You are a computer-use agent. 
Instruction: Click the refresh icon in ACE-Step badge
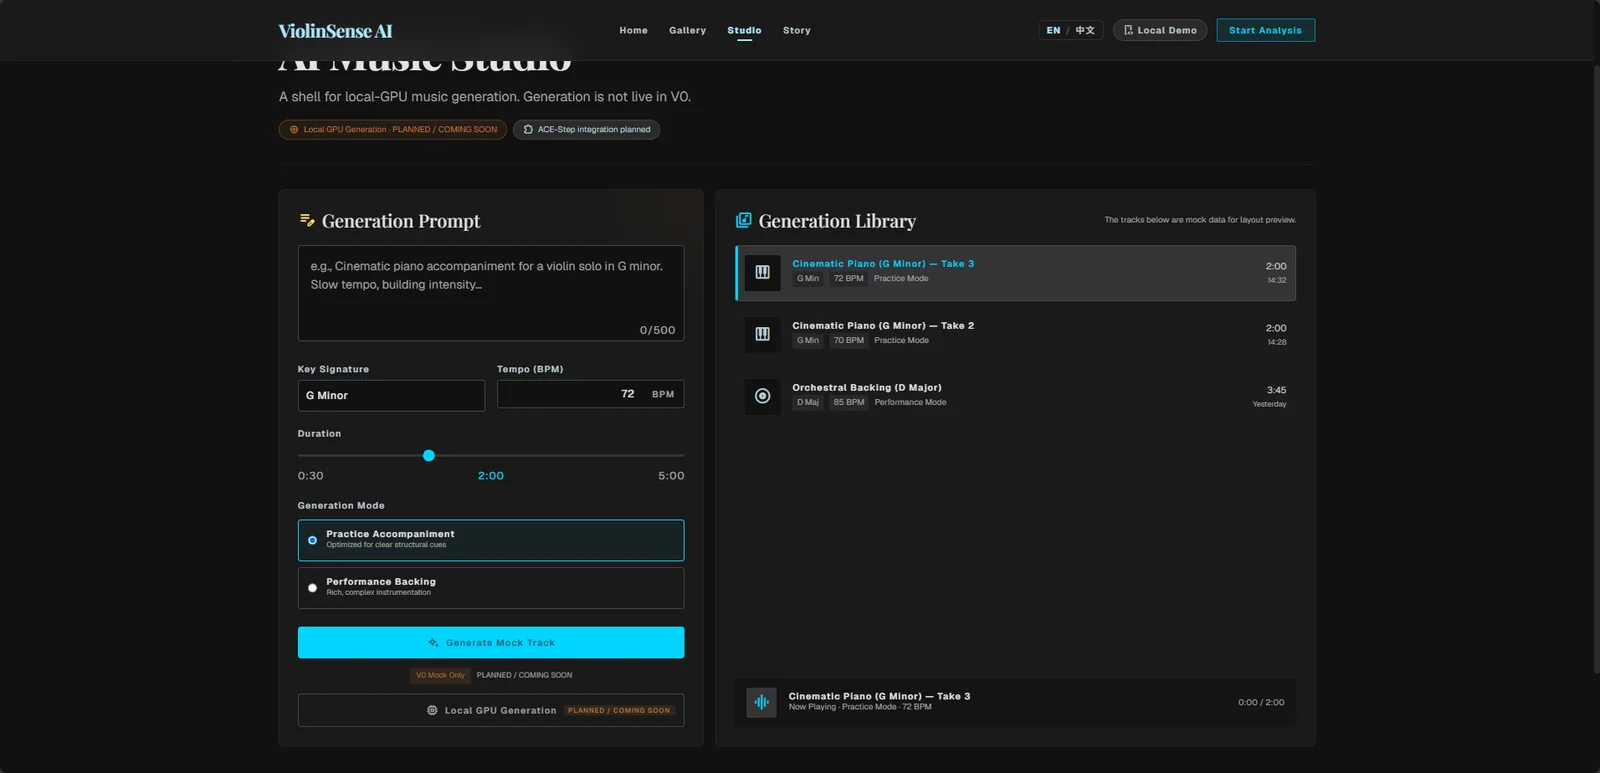(x=528, y=130)
